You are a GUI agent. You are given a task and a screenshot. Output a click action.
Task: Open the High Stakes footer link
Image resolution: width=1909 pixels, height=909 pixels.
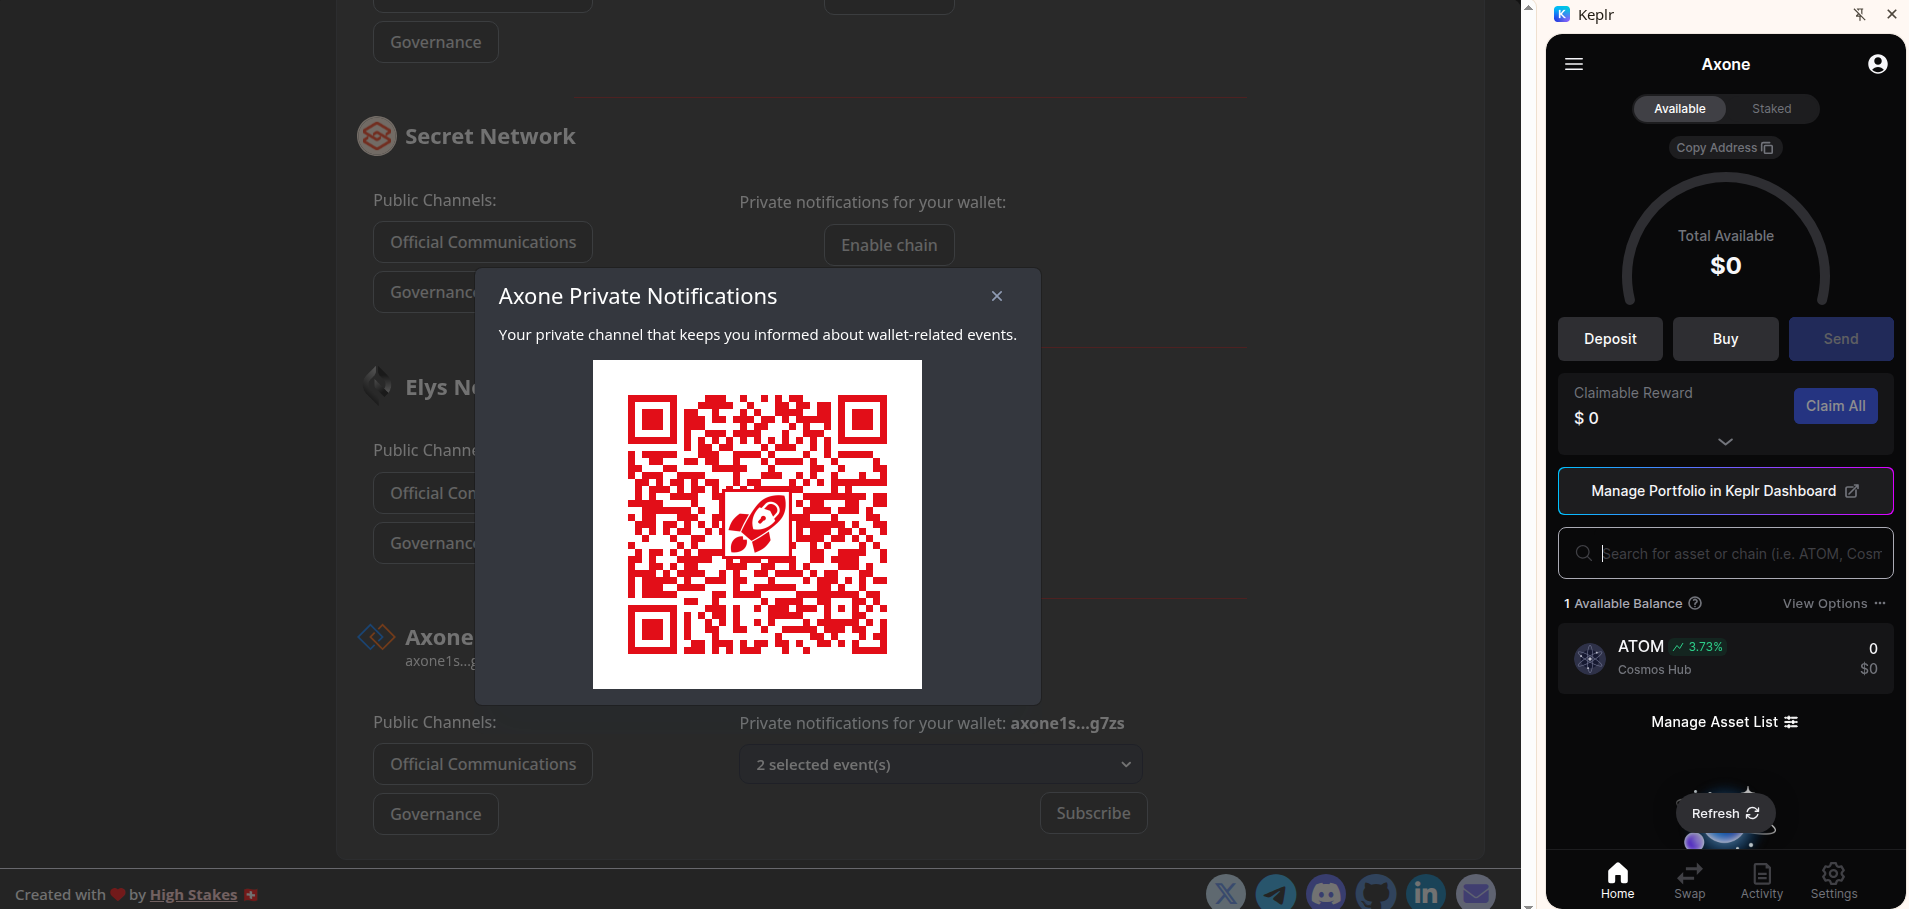(193, 894)
